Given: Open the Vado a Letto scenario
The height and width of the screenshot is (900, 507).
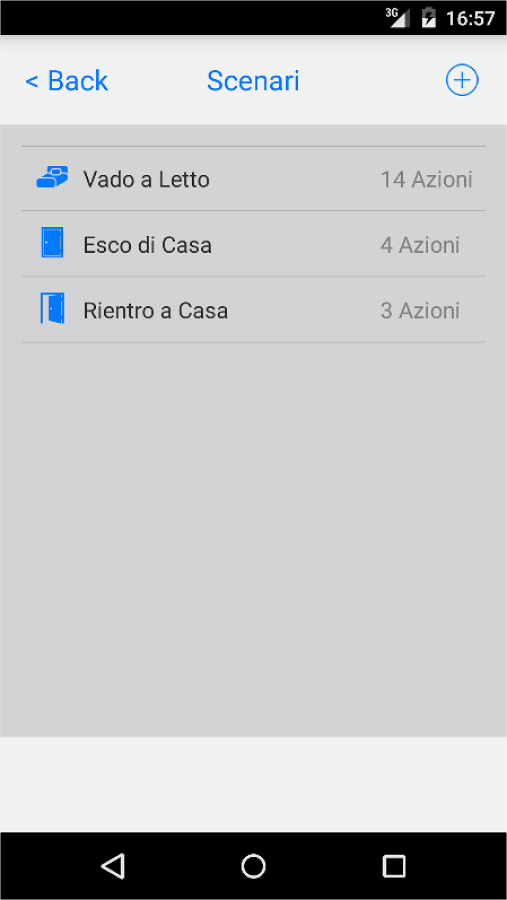Looking at the screenshot, I should tap(253, 179).
